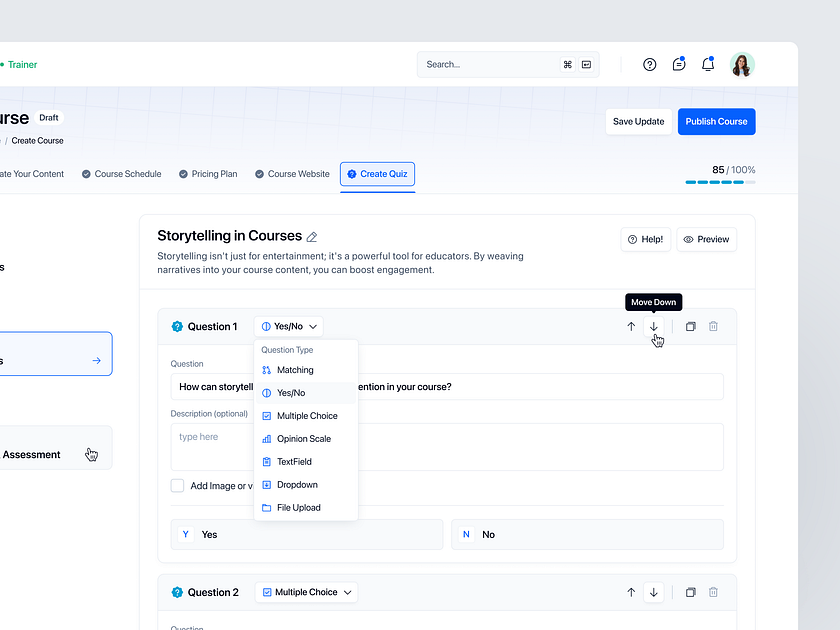Switch to Create Quiz tab

[x=377, y=174]
